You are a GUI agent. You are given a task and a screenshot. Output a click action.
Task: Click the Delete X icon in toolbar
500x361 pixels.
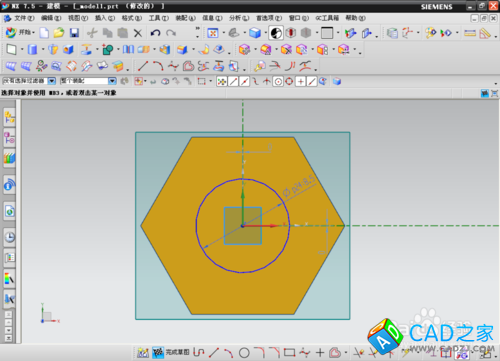click(138, 33)
